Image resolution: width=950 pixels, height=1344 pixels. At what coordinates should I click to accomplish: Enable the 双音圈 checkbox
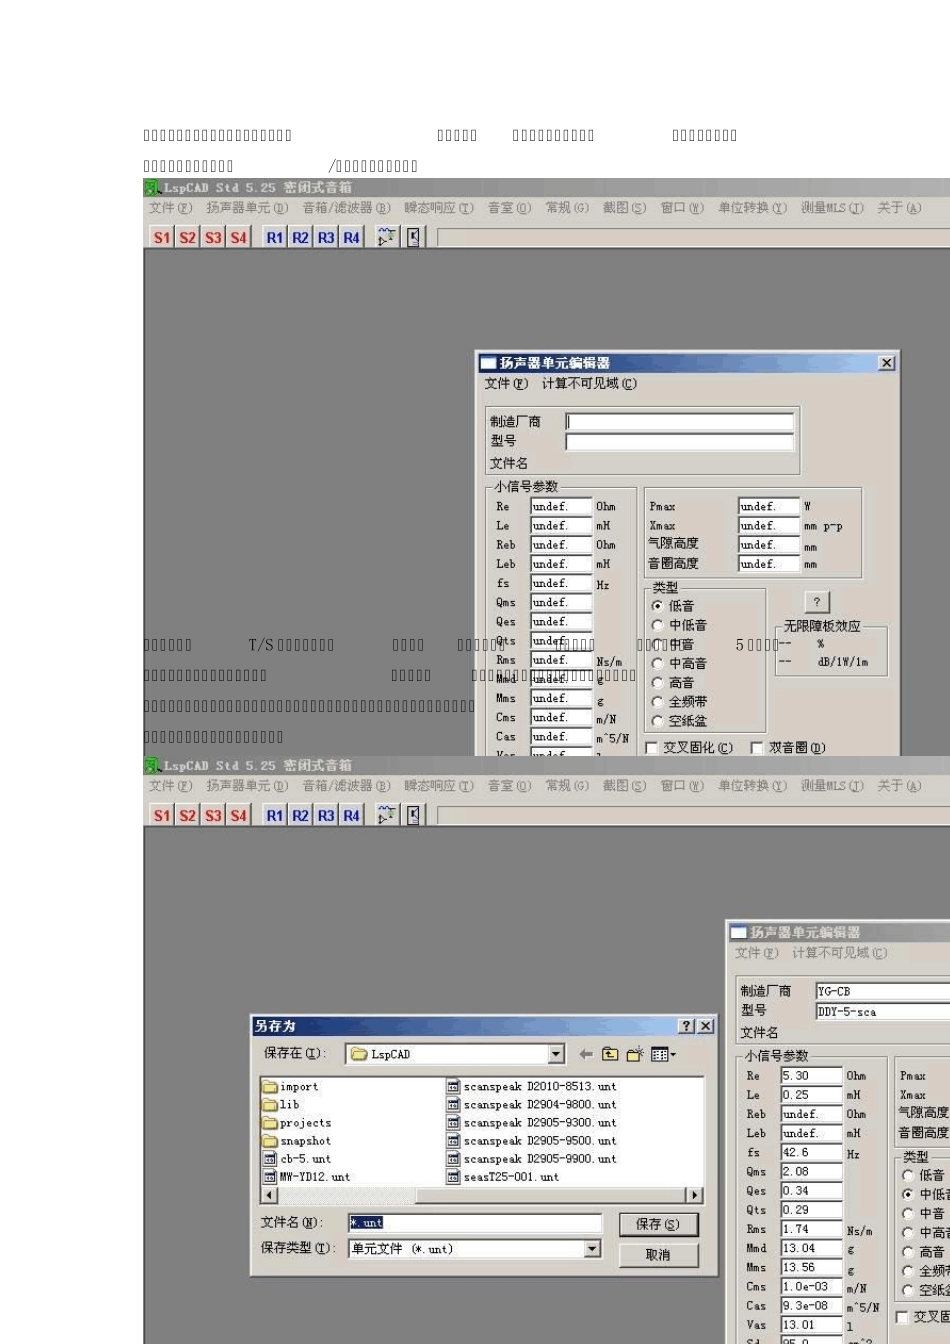click(x=757, y=748)
